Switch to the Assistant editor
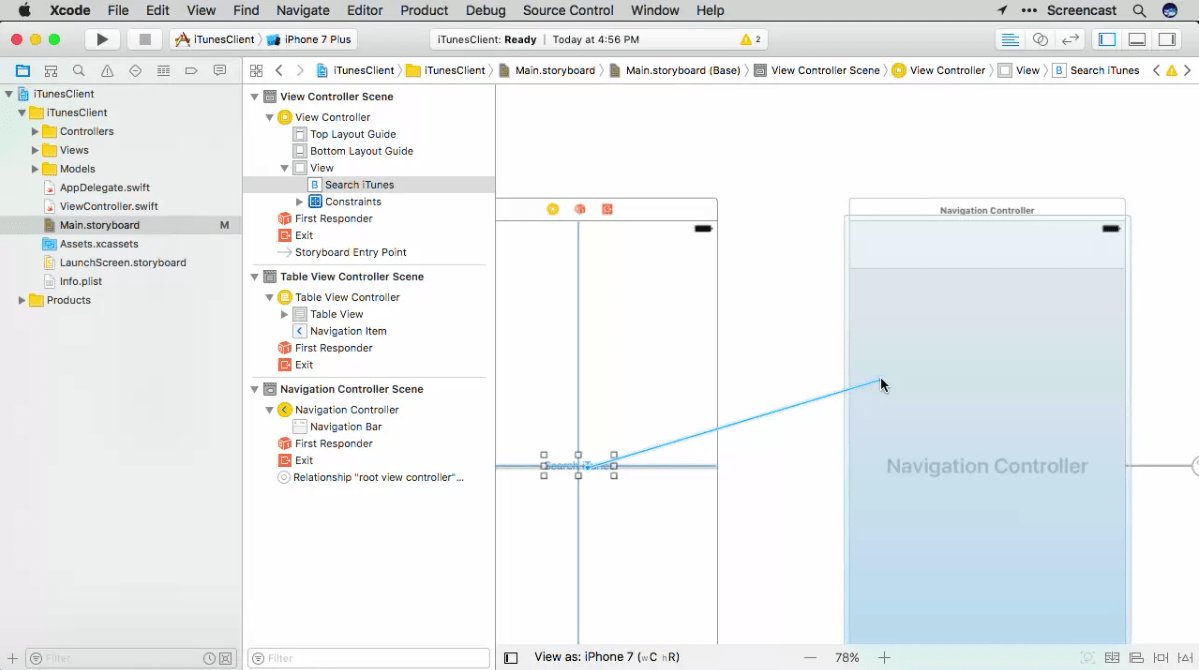The image size is (1199, 670). click(1040, 39)
